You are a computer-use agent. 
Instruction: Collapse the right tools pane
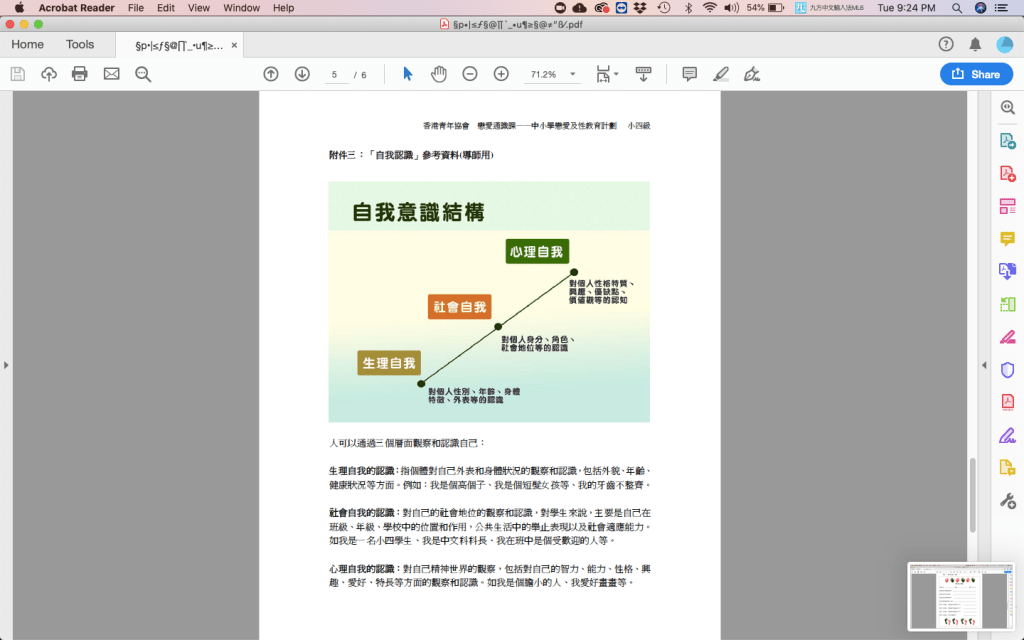(x=984, y=365)
